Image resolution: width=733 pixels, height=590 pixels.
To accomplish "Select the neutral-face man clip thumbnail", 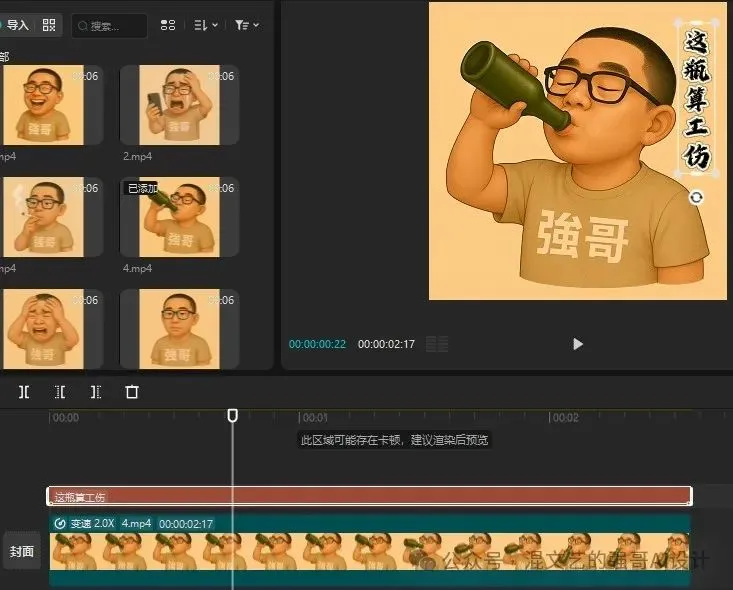I will [x=180, y=328].
